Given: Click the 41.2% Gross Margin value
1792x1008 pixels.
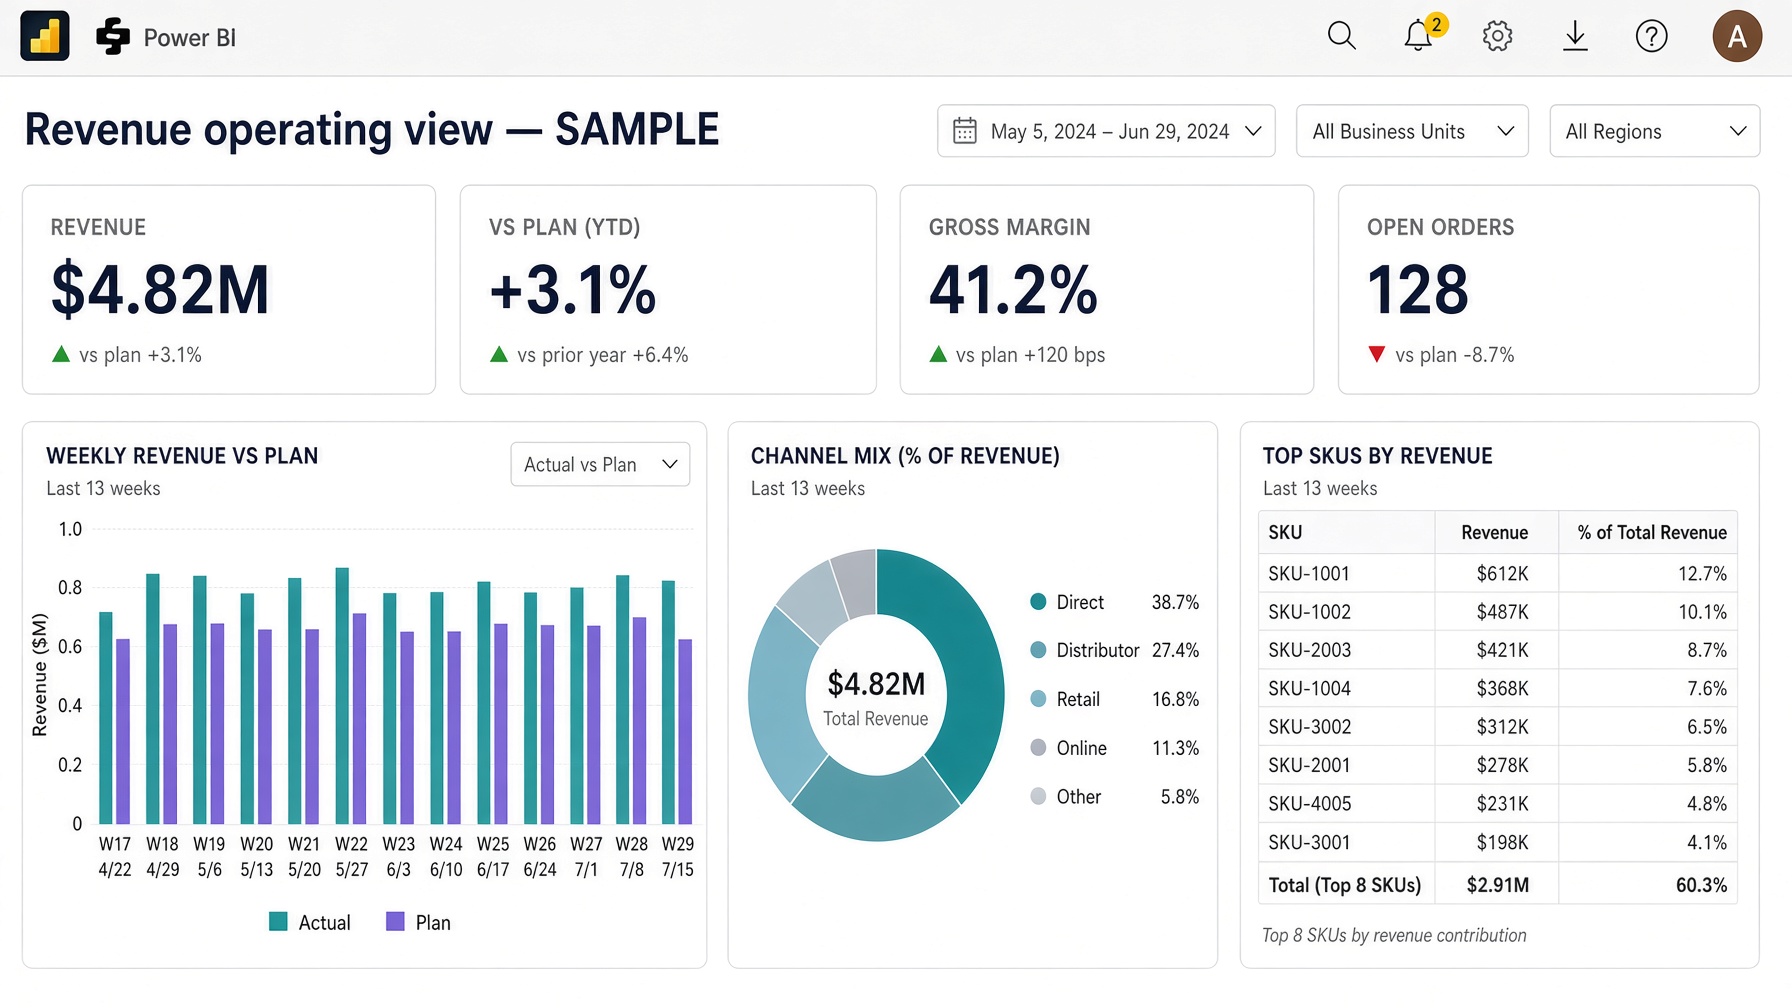Looking at the screenshot, I should point(1013,289).
